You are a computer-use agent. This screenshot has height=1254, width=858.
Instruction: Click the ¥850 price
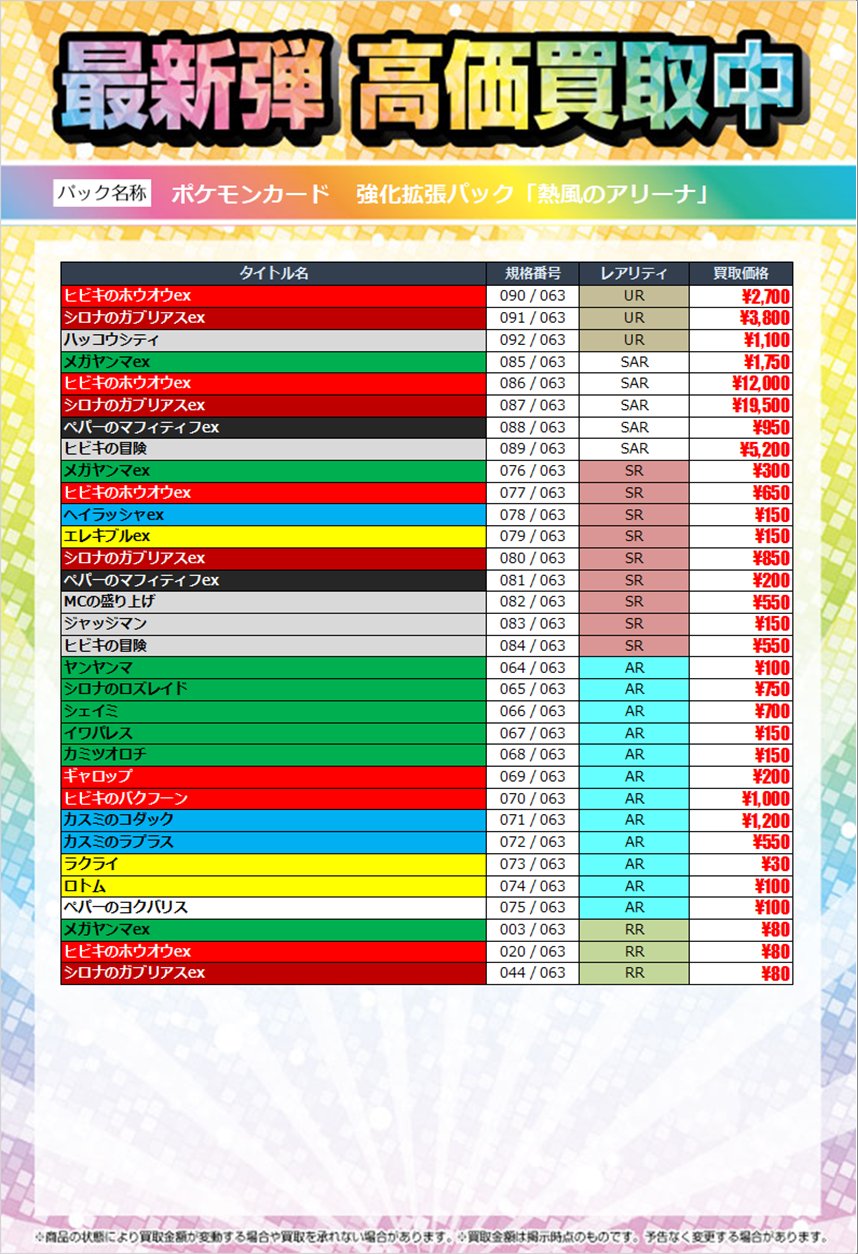pos(772,558)
